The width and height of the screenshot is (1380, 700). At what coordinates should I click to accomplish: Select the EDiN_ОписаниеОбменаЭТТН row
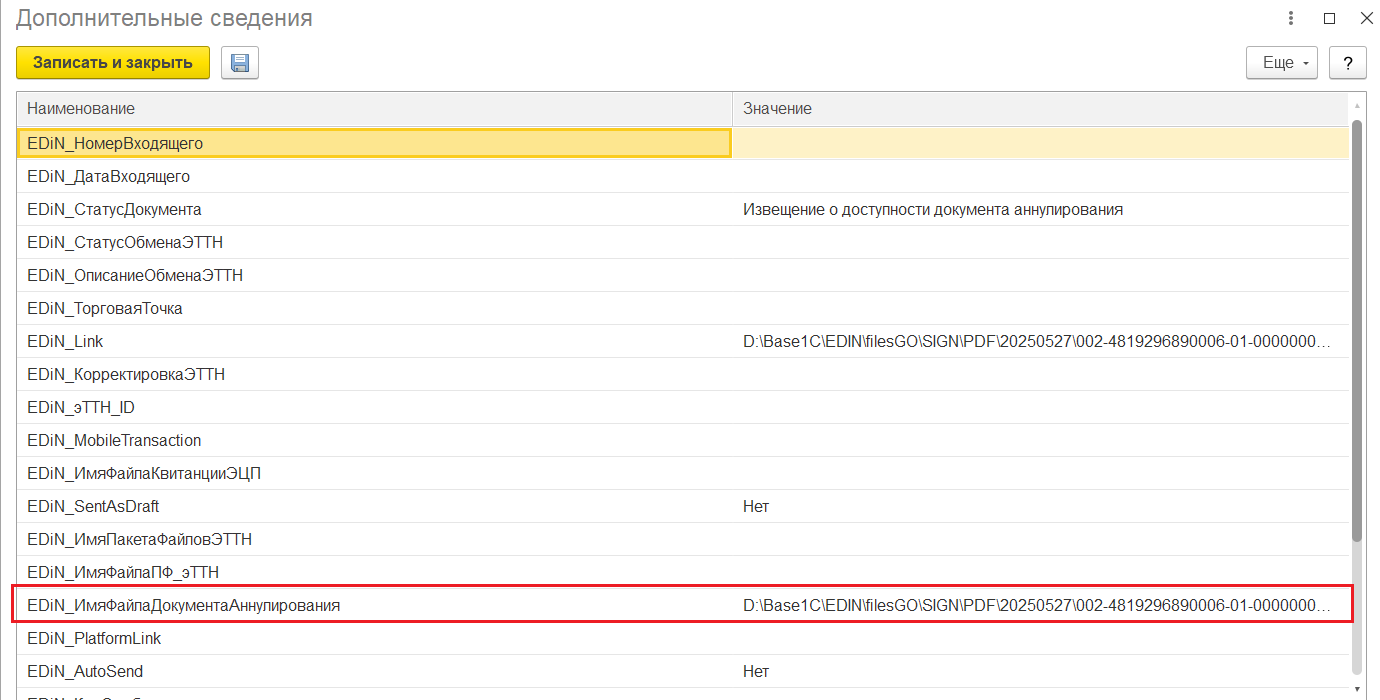click(683, 275)
